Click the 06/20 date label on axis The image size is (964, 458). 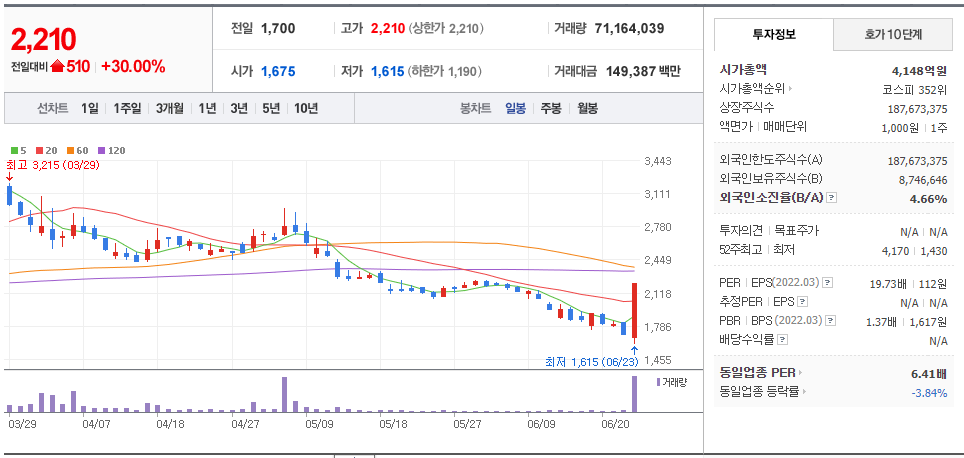(614, 424)
